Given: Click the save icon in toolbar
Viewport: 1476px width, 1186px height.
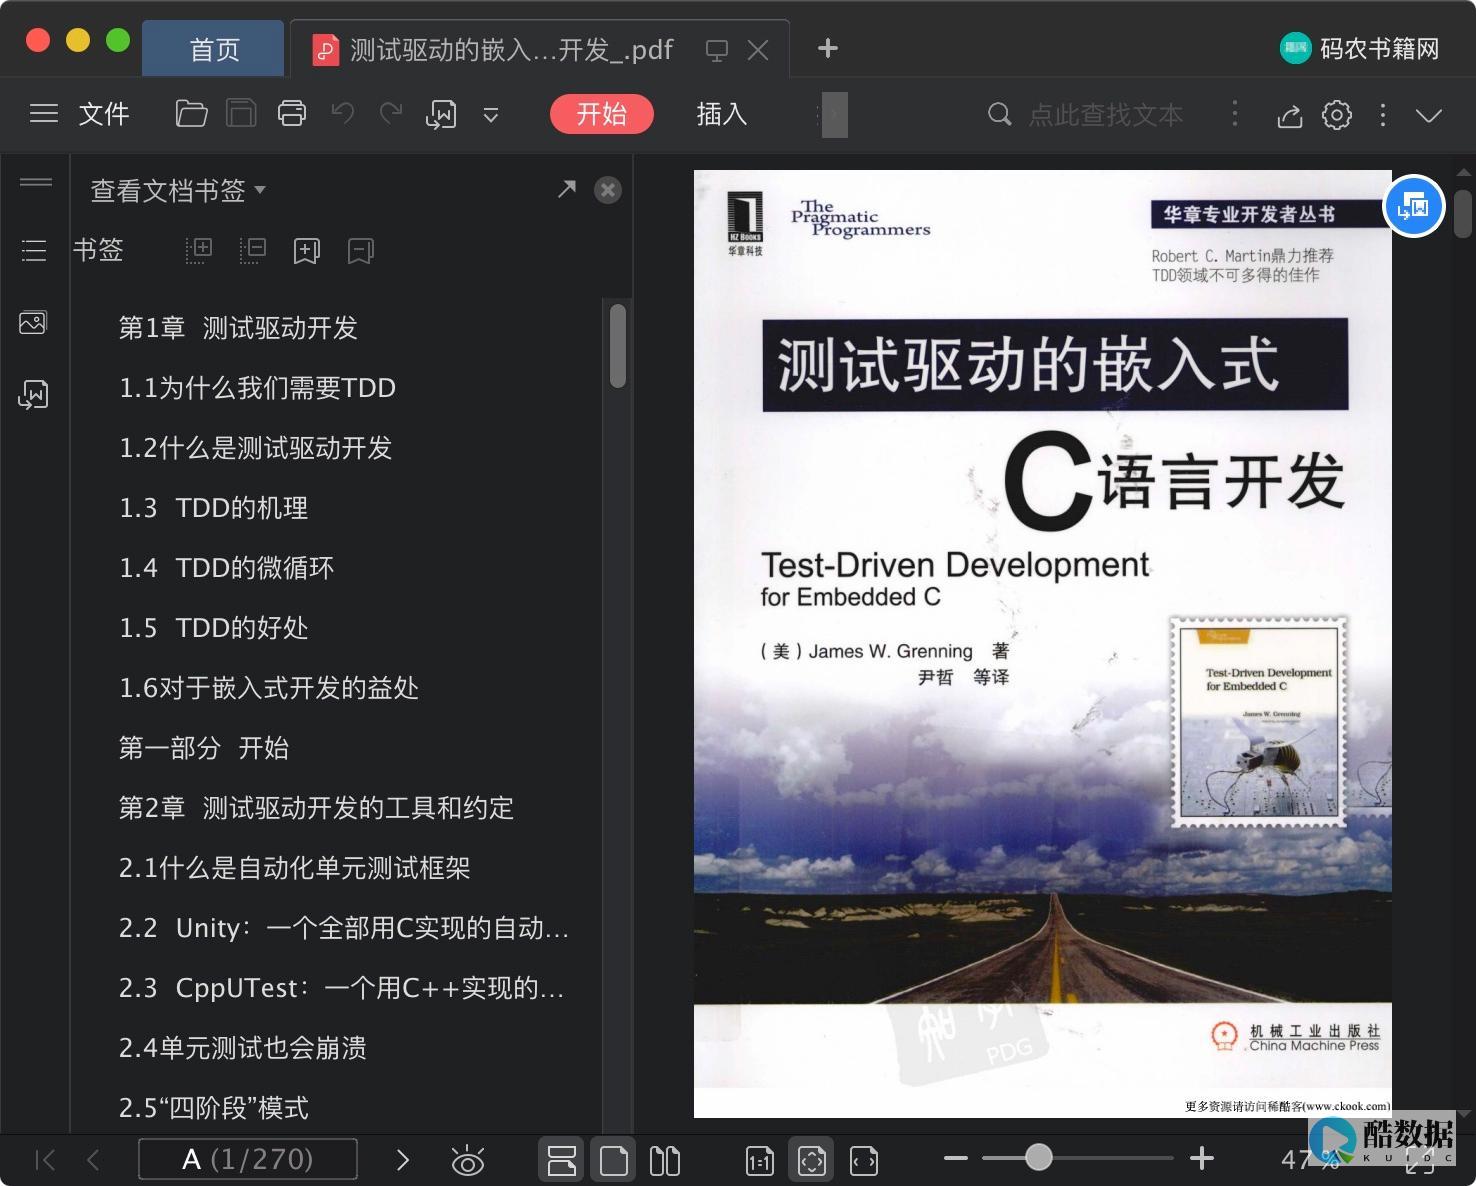Looking at the screenshot, I should click(241, 114).
